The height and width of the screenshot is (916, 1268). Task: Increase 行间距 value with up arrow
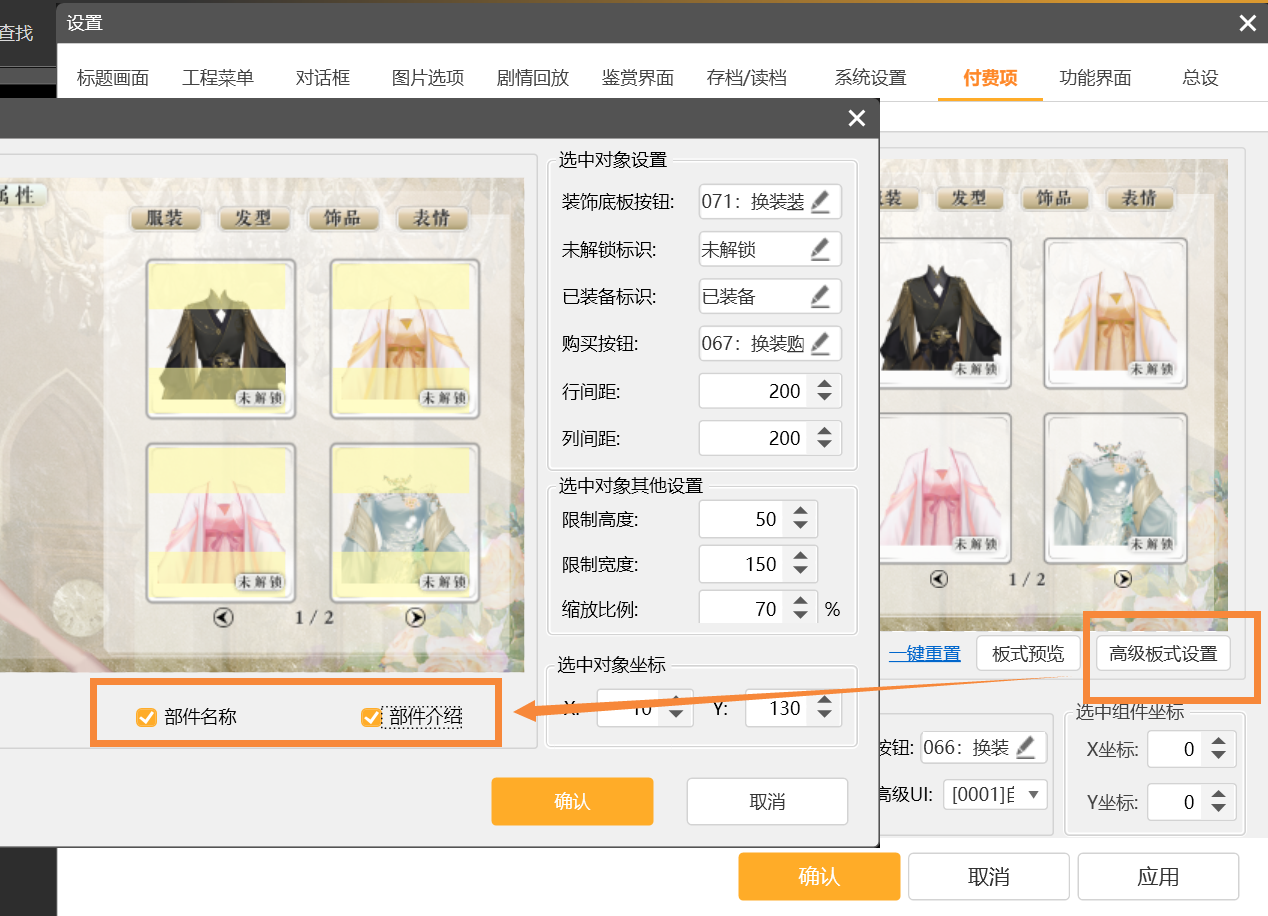coord(824,384)
